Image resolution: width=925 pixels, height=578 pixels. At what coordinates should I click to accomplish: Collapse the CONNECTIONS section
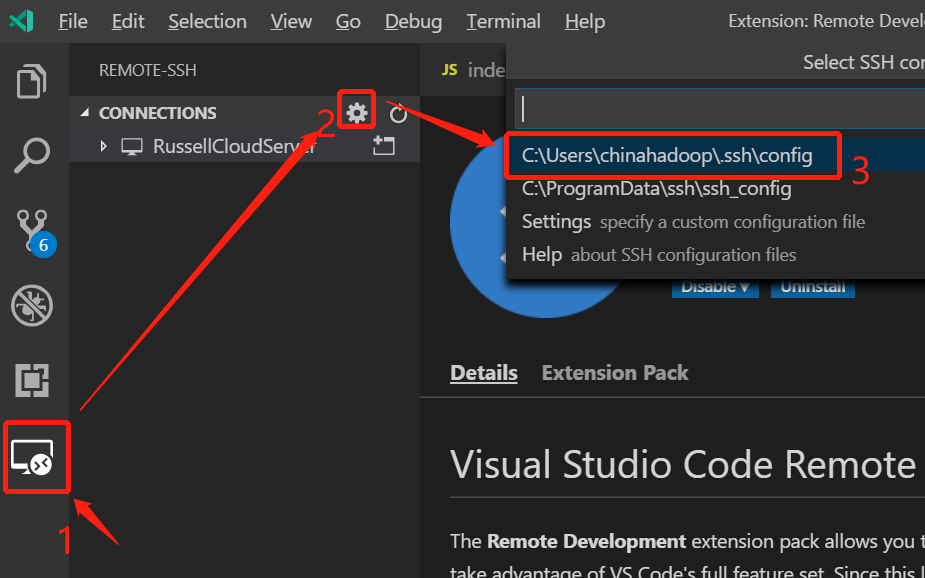pyautogui.click(x=85, y=112)
